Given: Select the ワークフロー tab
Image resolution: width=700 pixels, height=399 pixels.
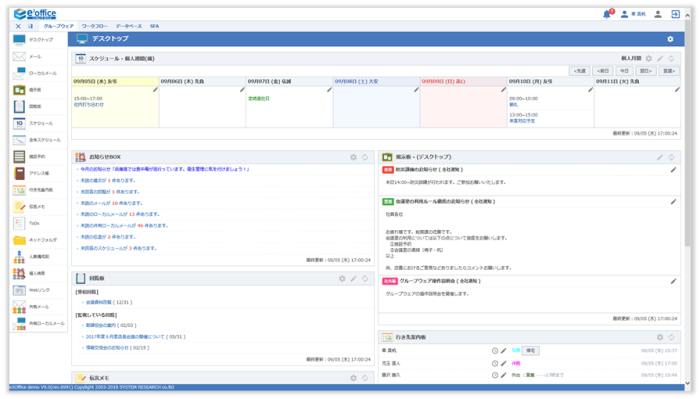Looking at the screenshot, I should click(94, 26).
